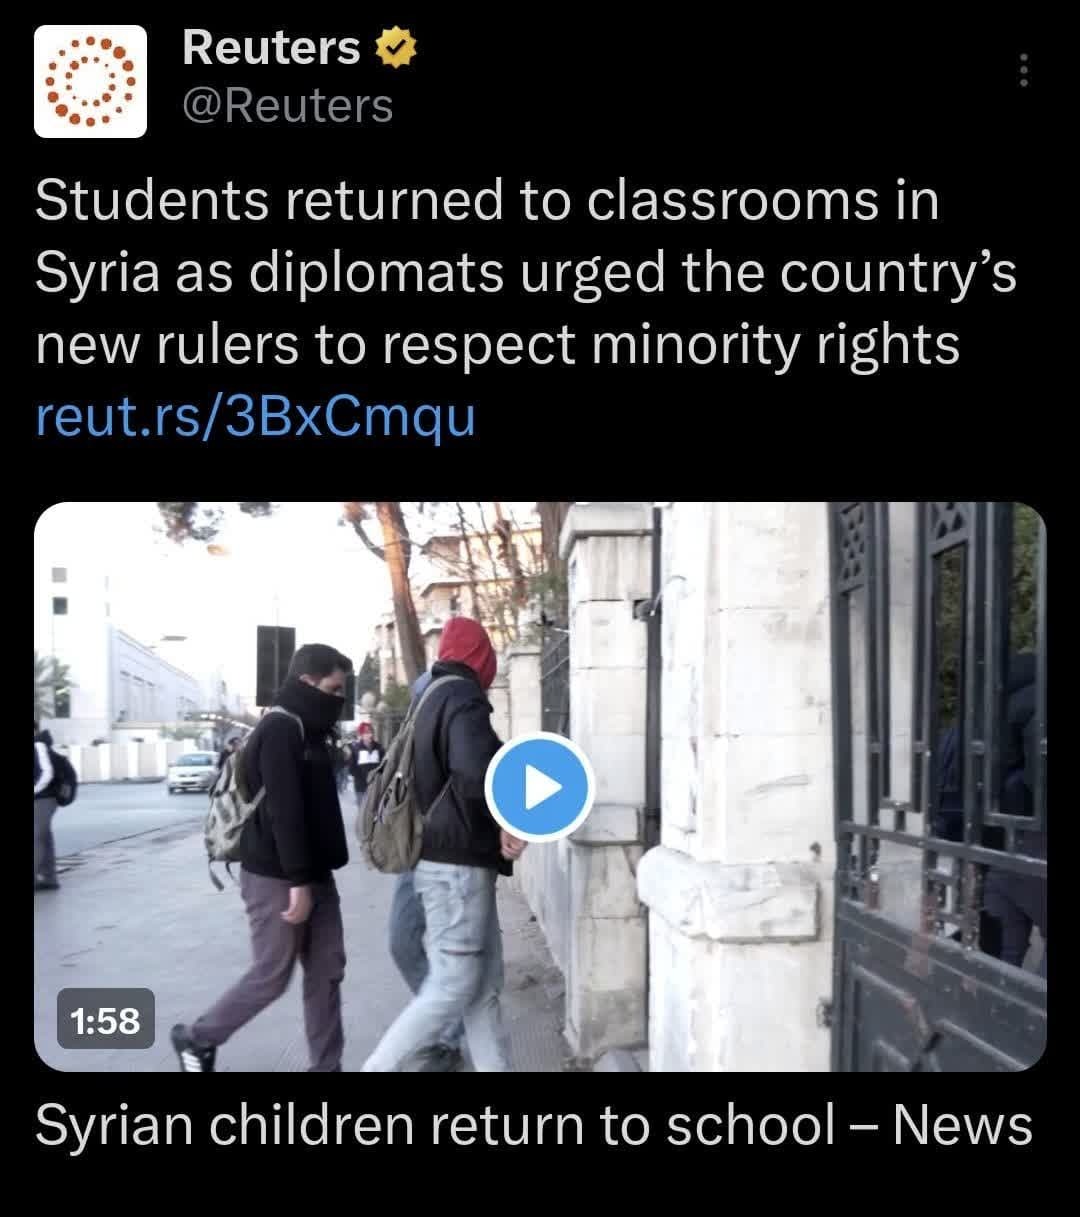1080x1217 pixels.
Task: Tap the tweet line 'new rulers to respect minority rights'
Action: point(497,344)
